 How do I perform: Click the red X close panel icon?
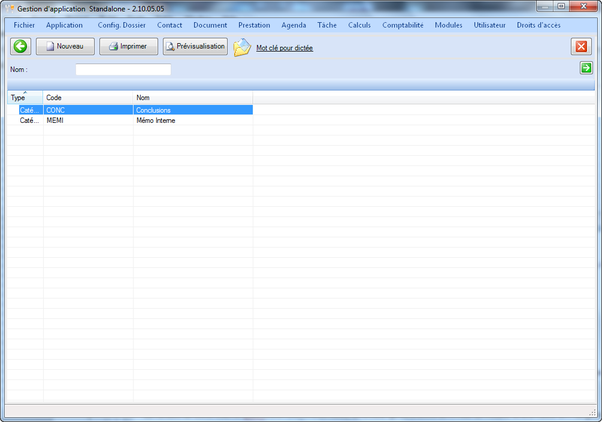[581, 47]
